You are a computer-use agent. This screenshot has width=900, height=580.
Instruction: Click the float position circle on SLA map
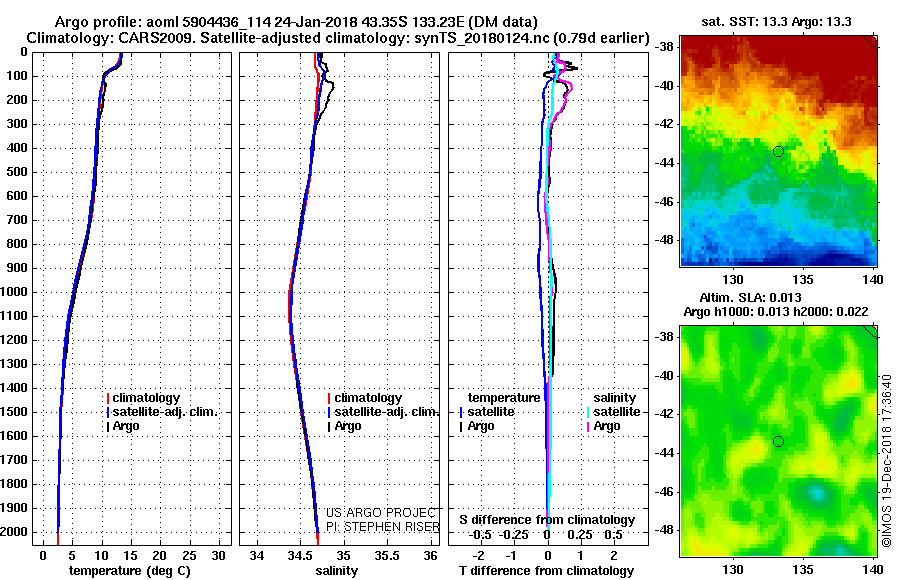778,442
